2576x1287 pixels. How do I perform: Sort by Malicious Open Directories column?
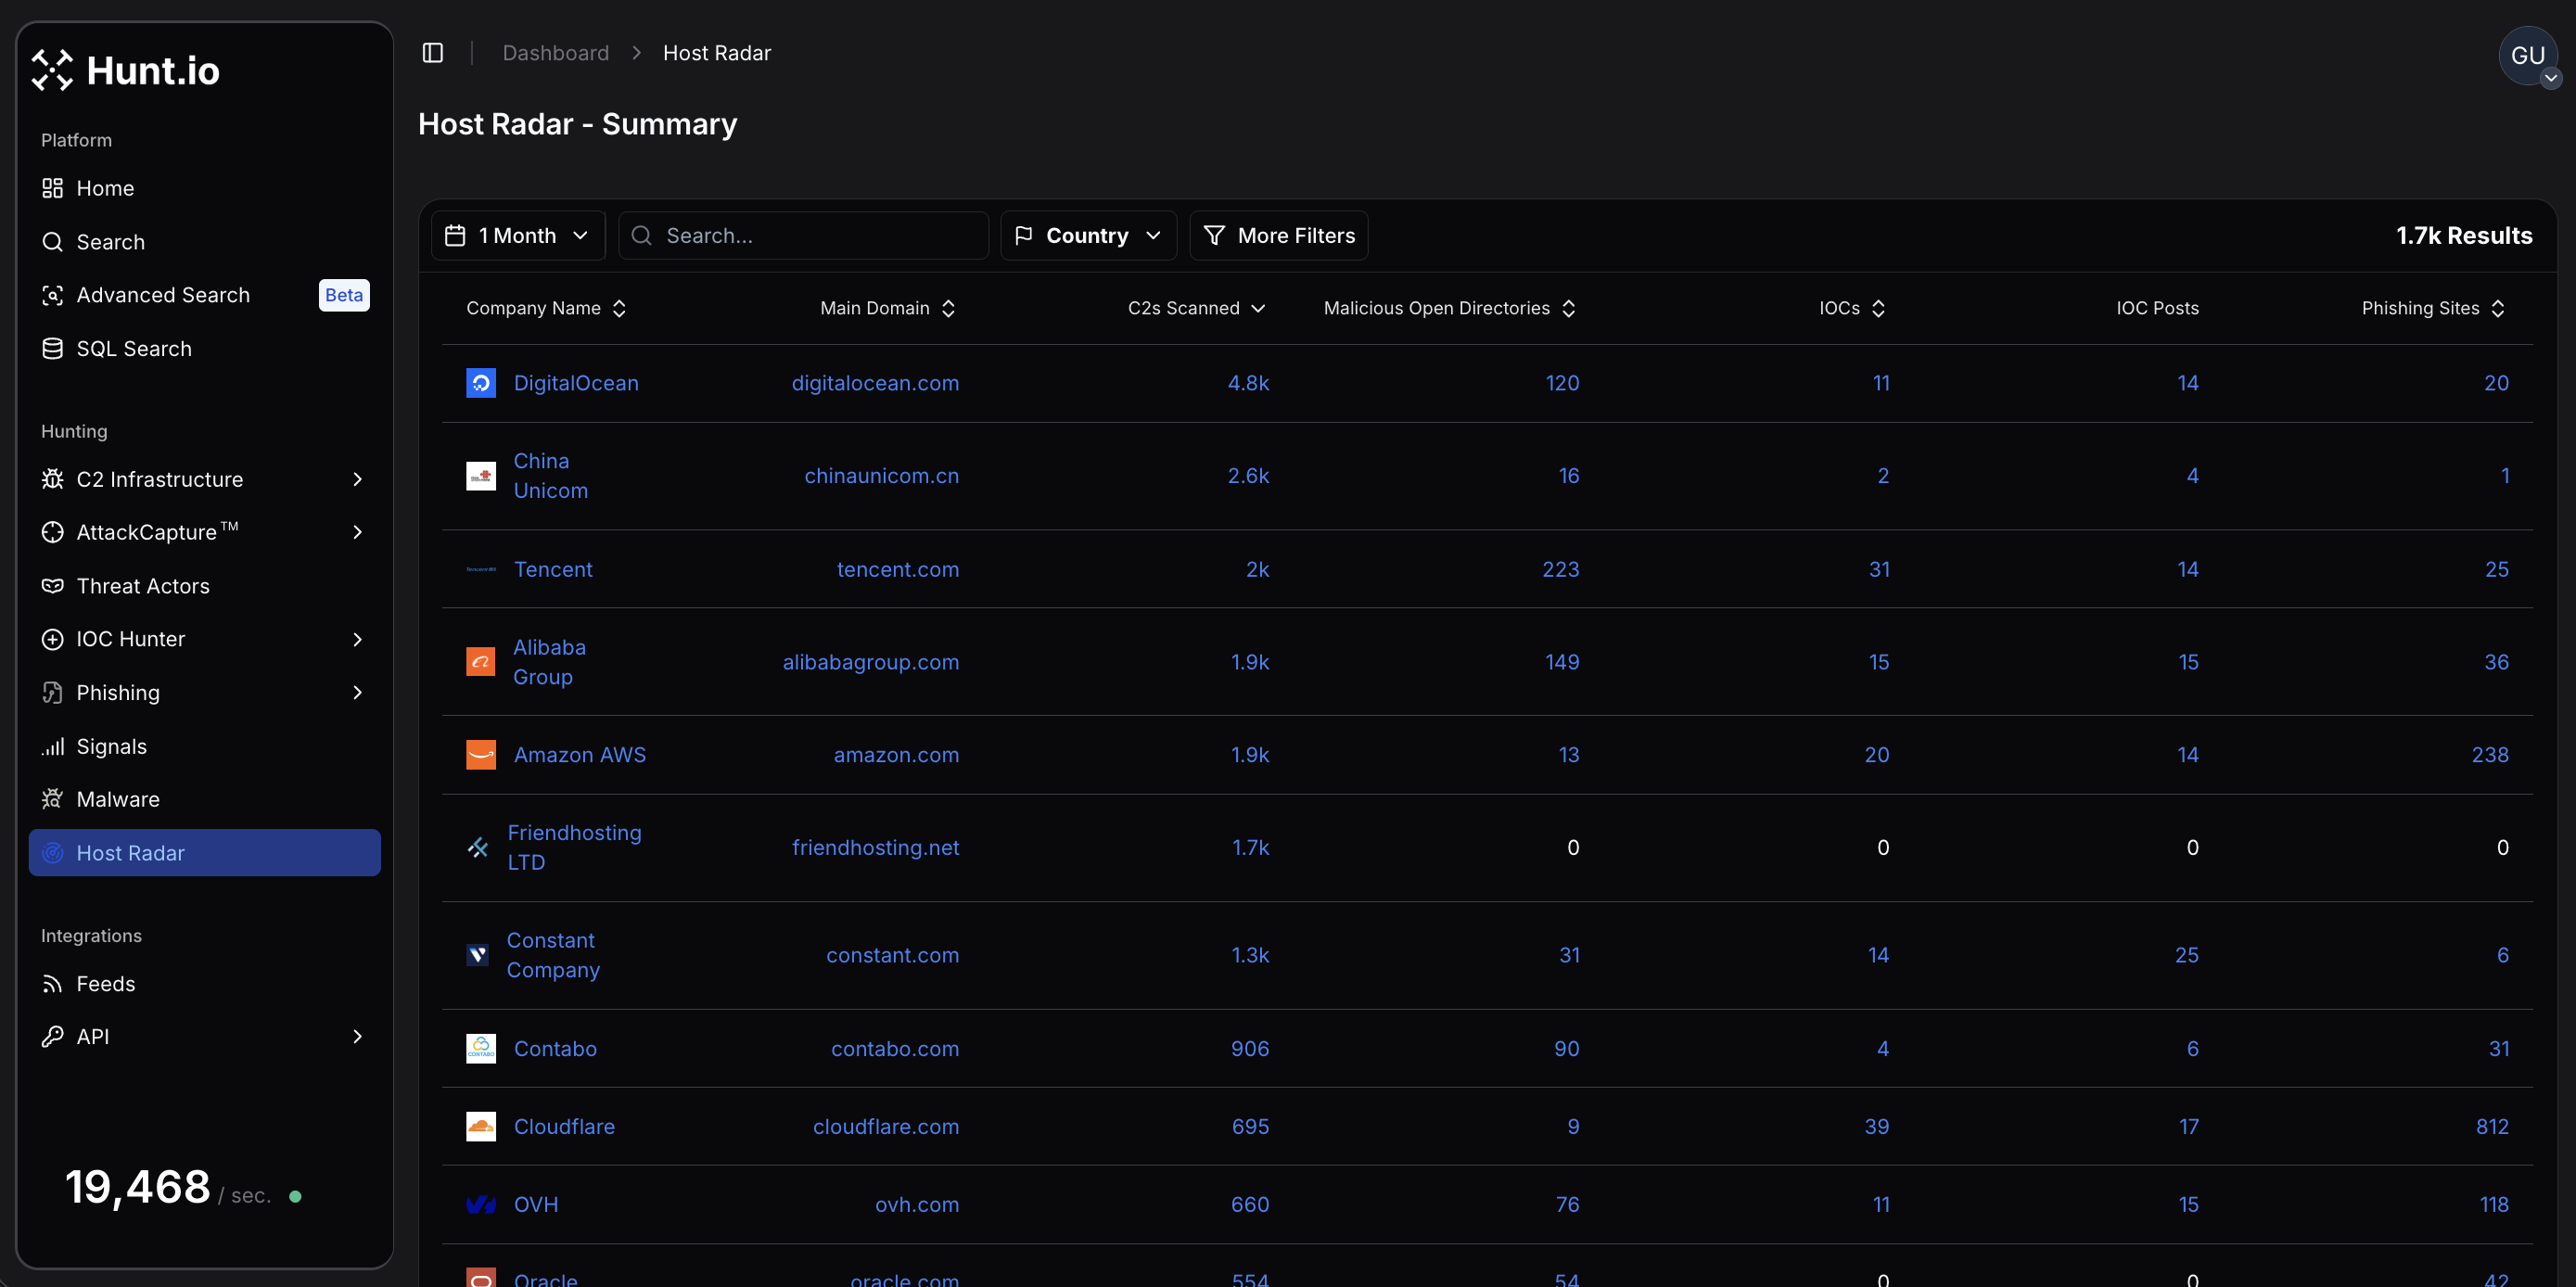click(x=1450, y=308)
